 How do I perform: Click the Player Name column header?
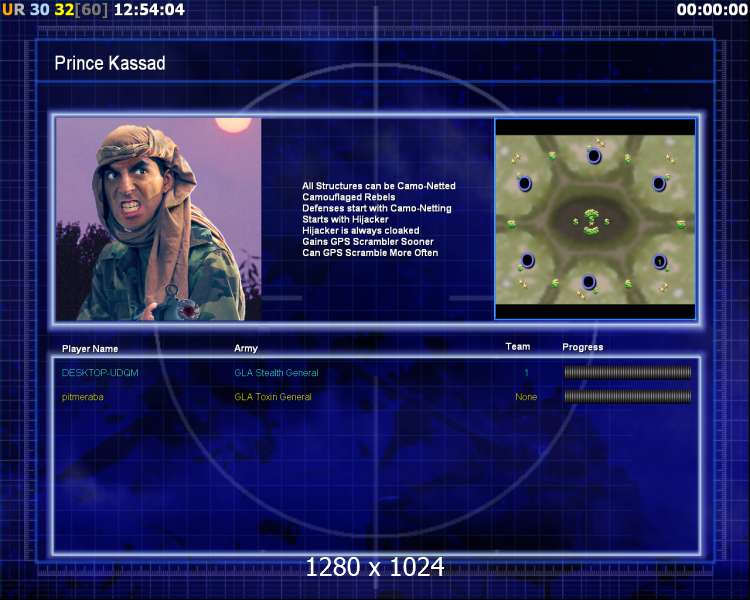[x=90, y=349]
